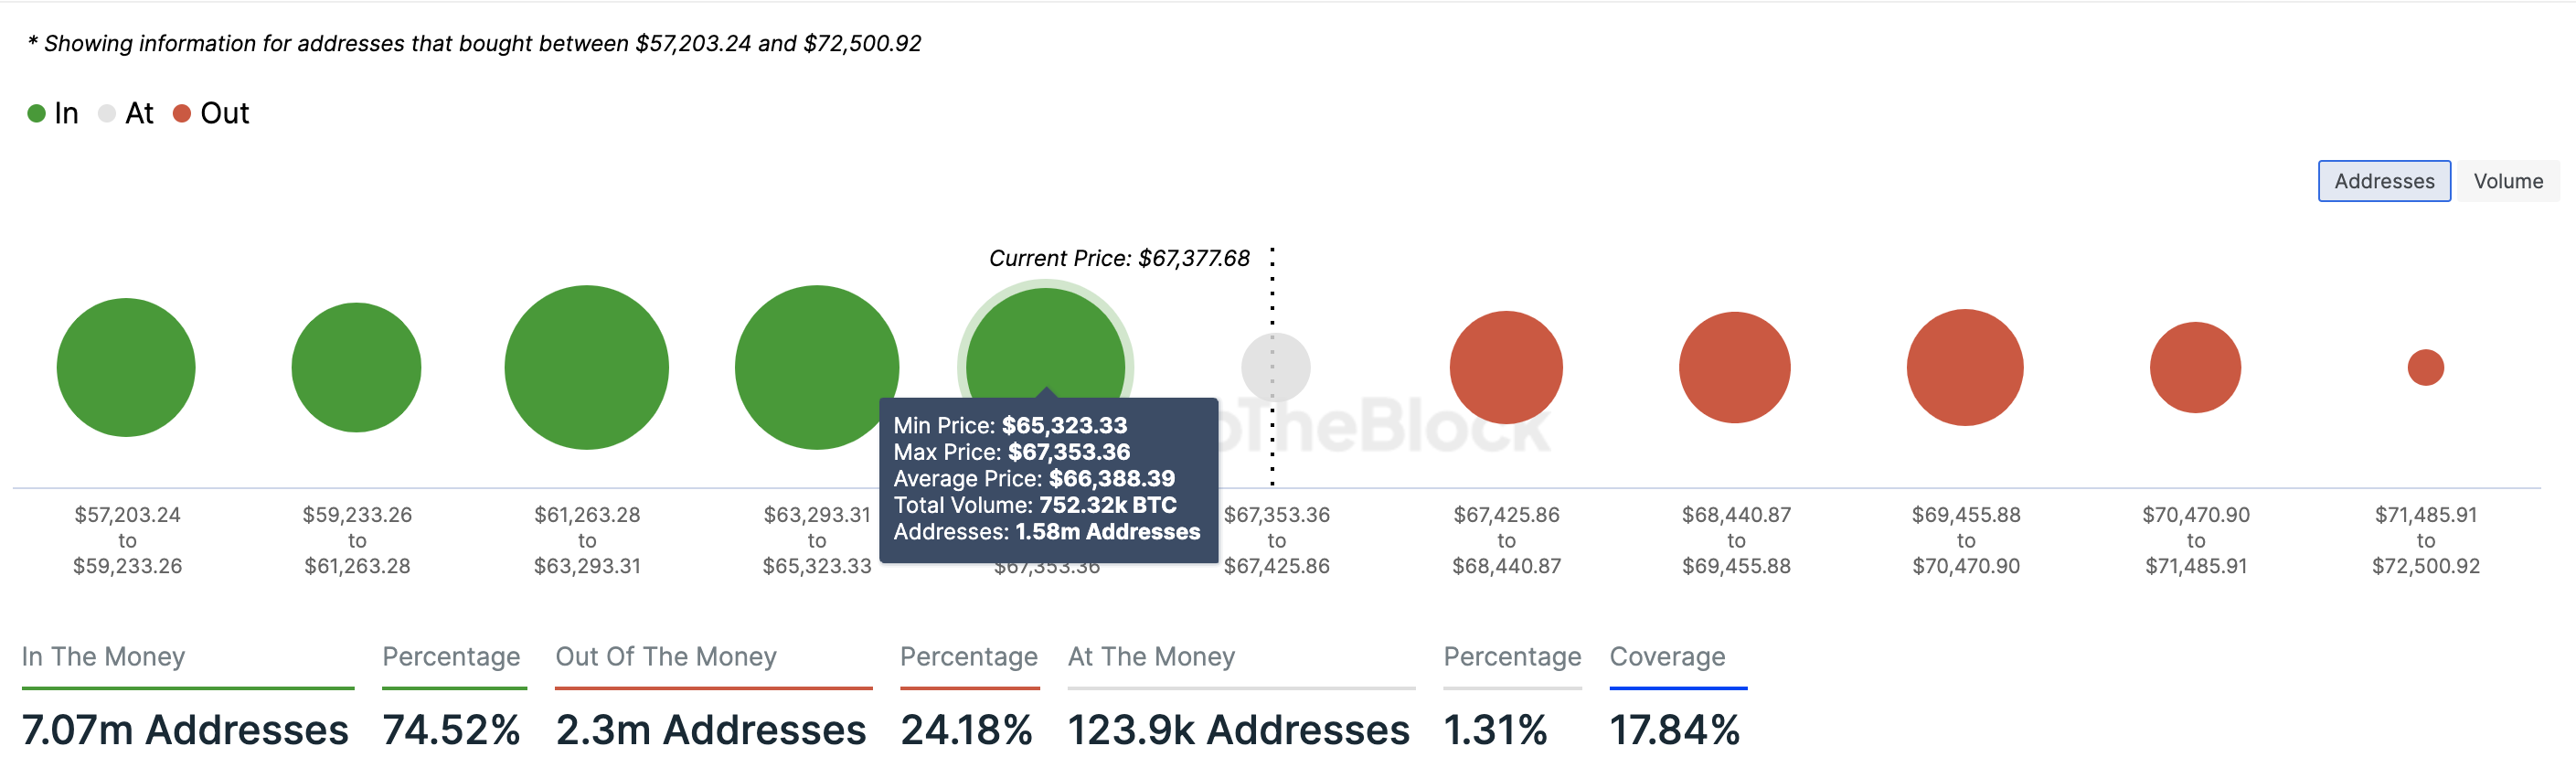Image resolution: width=2576 pixels, height=778 pixels.
Task: Click the green bubble for $61,263.28 to $63,293.31
Action: [x=586, y=367]
